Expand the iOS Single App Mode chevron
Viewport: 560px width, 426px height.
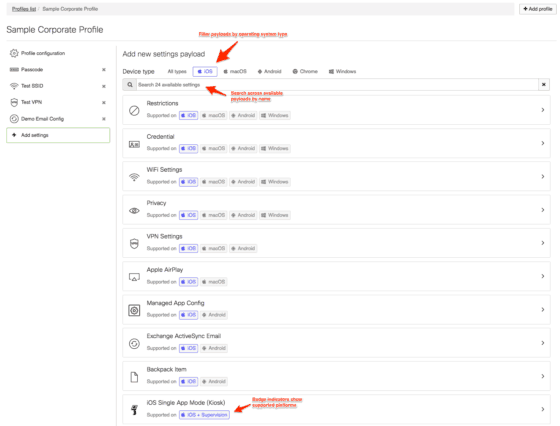pos(542,409)
